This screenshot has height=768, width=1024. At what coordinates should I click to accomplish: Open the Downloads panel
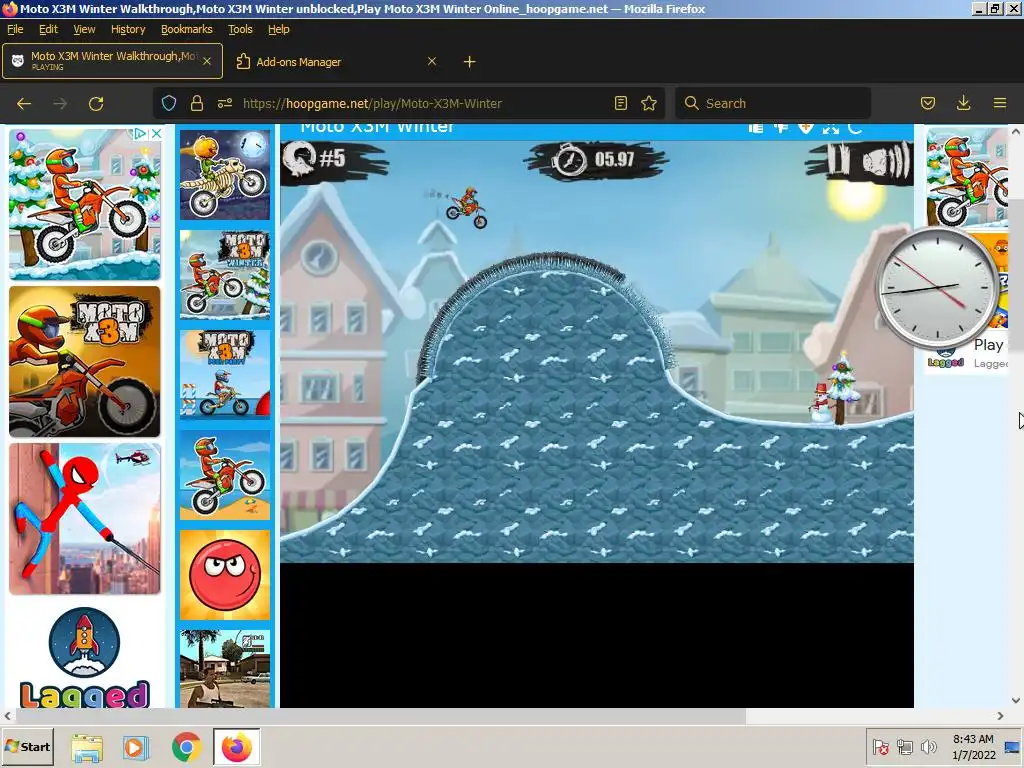[x=963, y=103]
